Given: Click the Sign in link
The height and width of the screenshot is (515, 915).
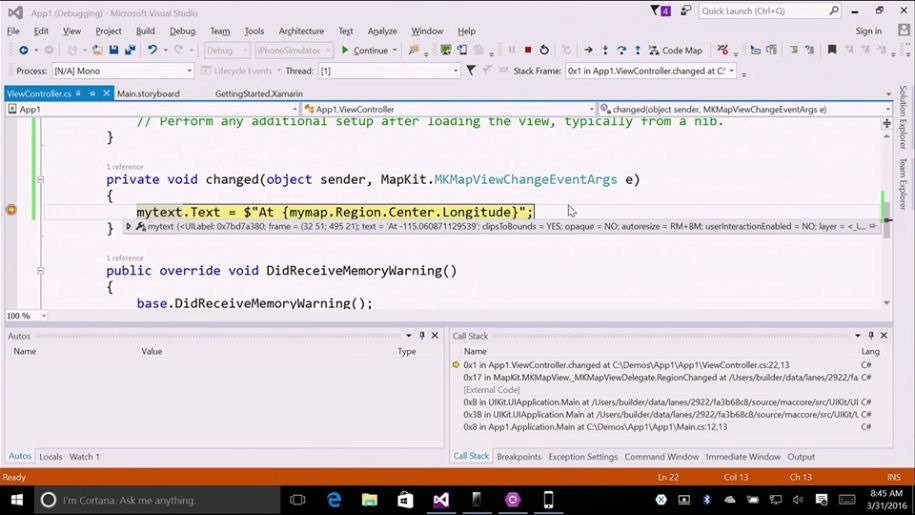Looking at the screenshot, I should 868,31.
